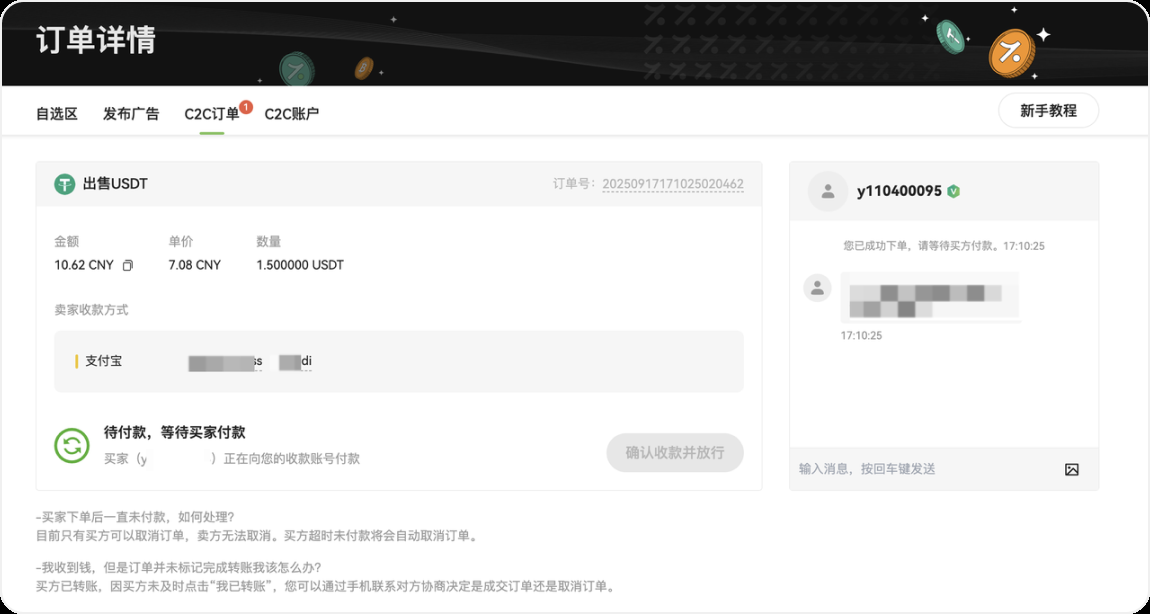Switch to the 自选区 tab
1150x614 pixels.
57,114
